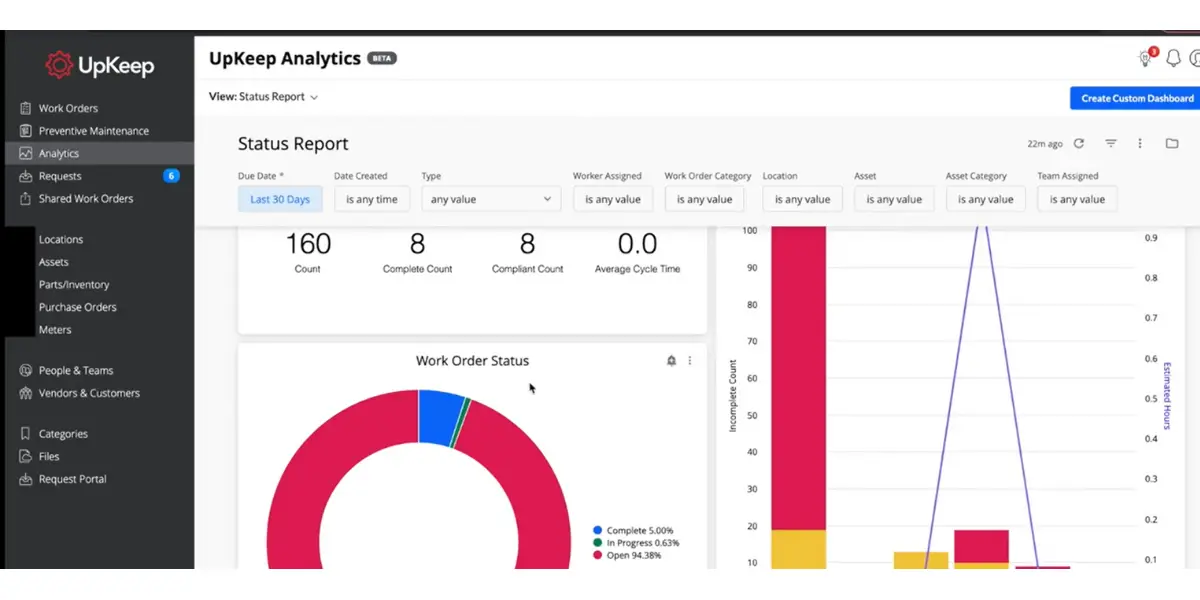
Task: Refresh the Status Report dashboard
Action: pyautogui.click(x=1078, y=144)
